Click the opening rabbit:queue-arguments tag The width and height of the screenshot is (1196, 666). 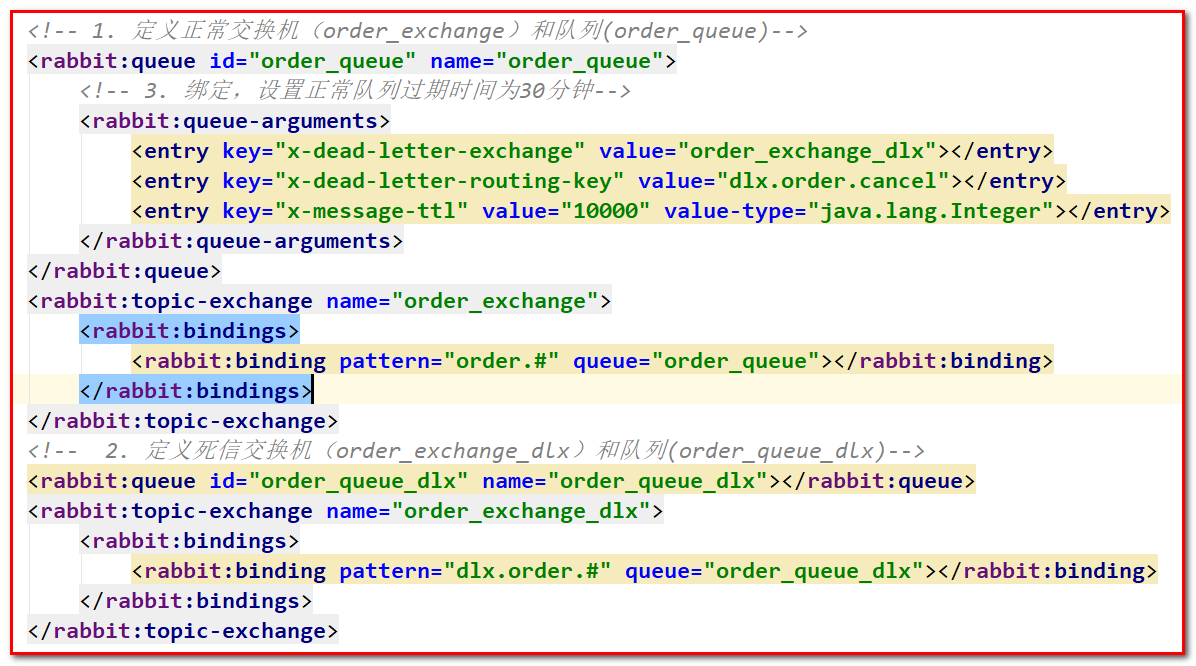click(x=234, y=121)
